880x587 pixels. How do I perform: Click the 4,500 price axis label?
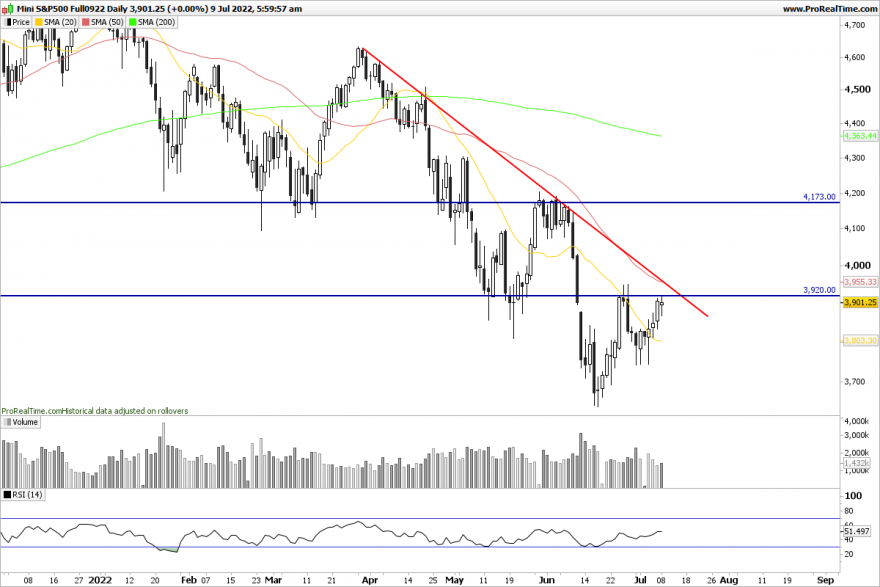point(858,89)
